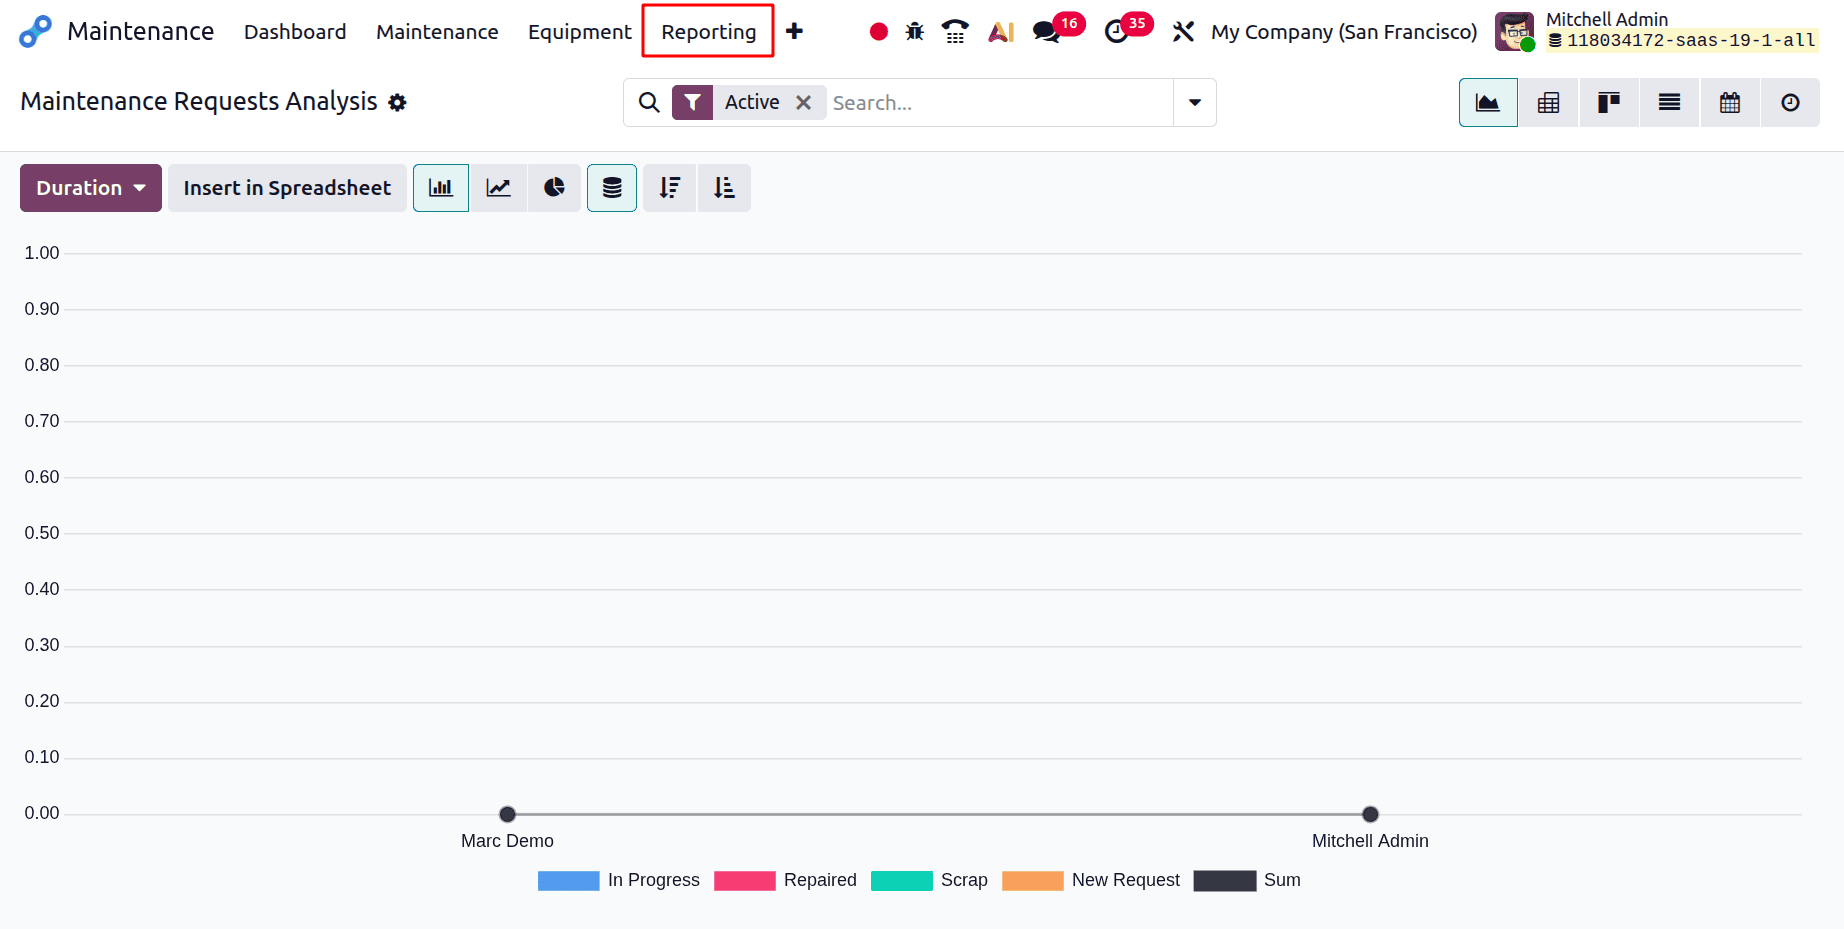Switch to calendar view
Screen dimensions: 1844x929
[1730, 102]
